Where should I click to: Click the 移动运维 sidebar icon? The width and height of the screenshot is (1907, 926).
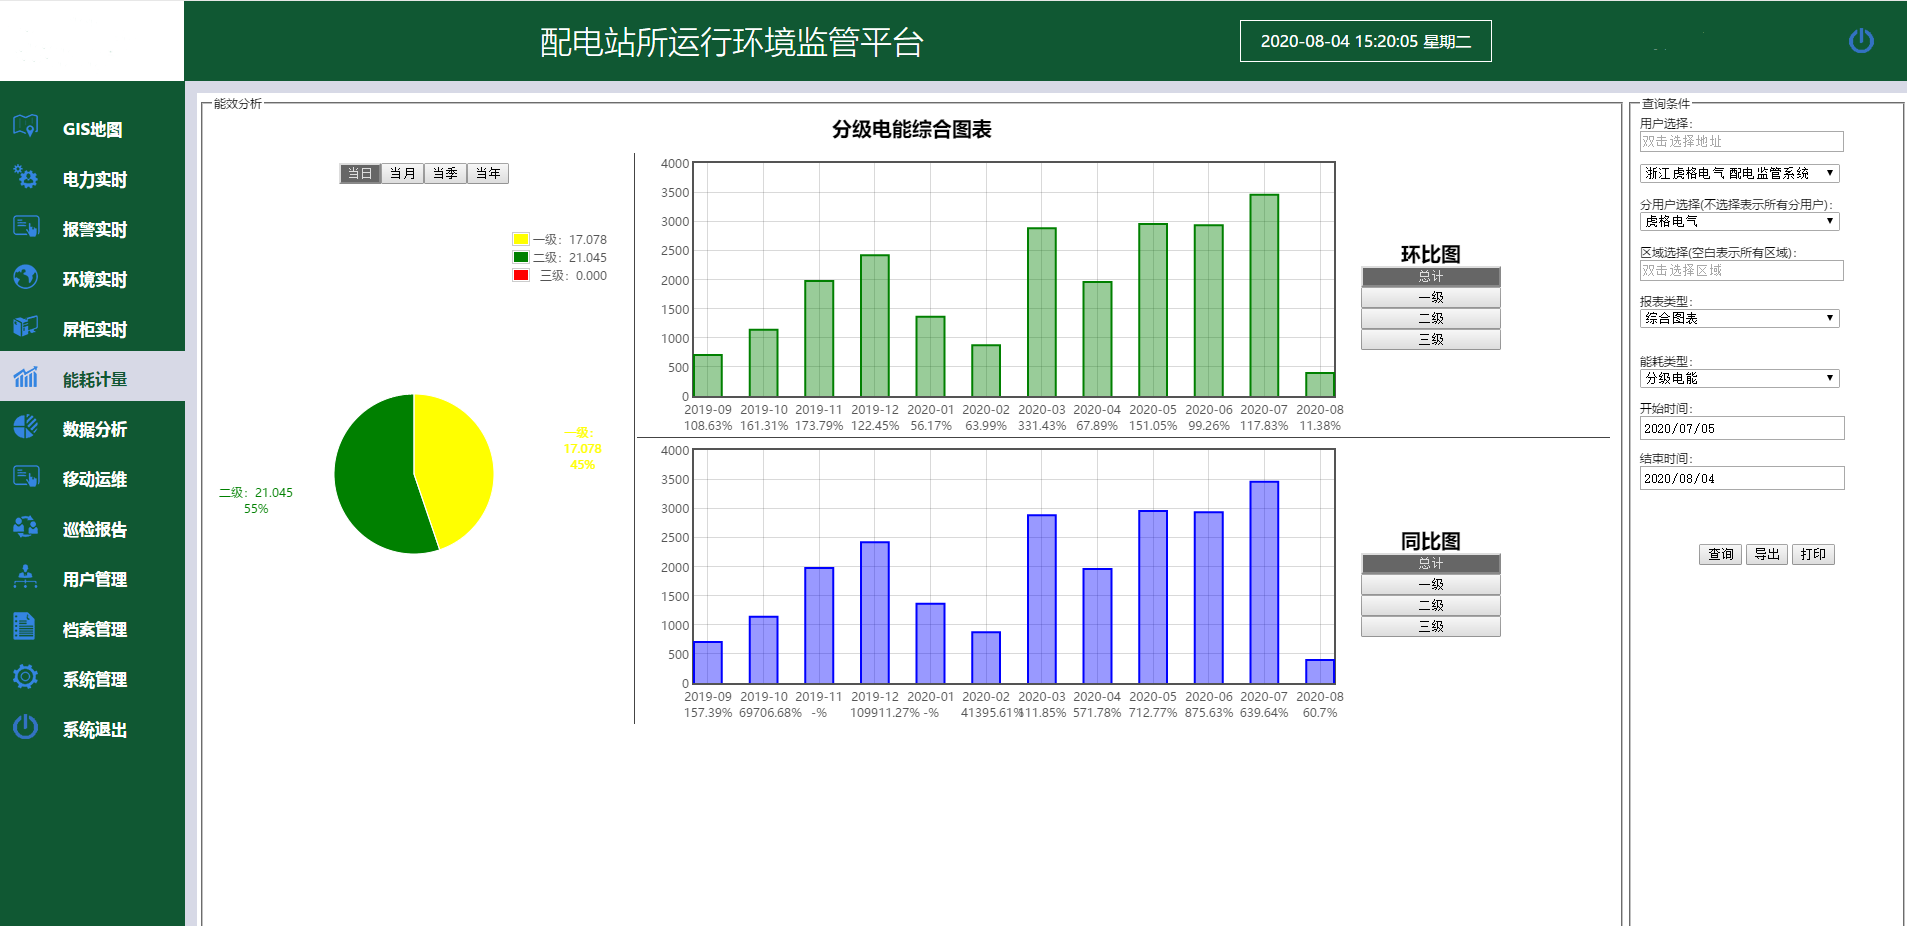pyautogui.click(x=26, y=477)
